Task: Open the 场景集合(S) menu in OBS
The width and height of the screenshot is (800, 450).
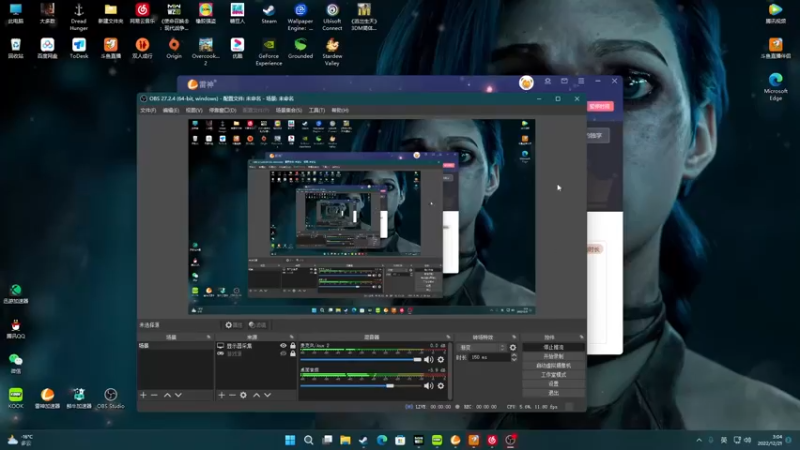Action: (x=289, y=110)
